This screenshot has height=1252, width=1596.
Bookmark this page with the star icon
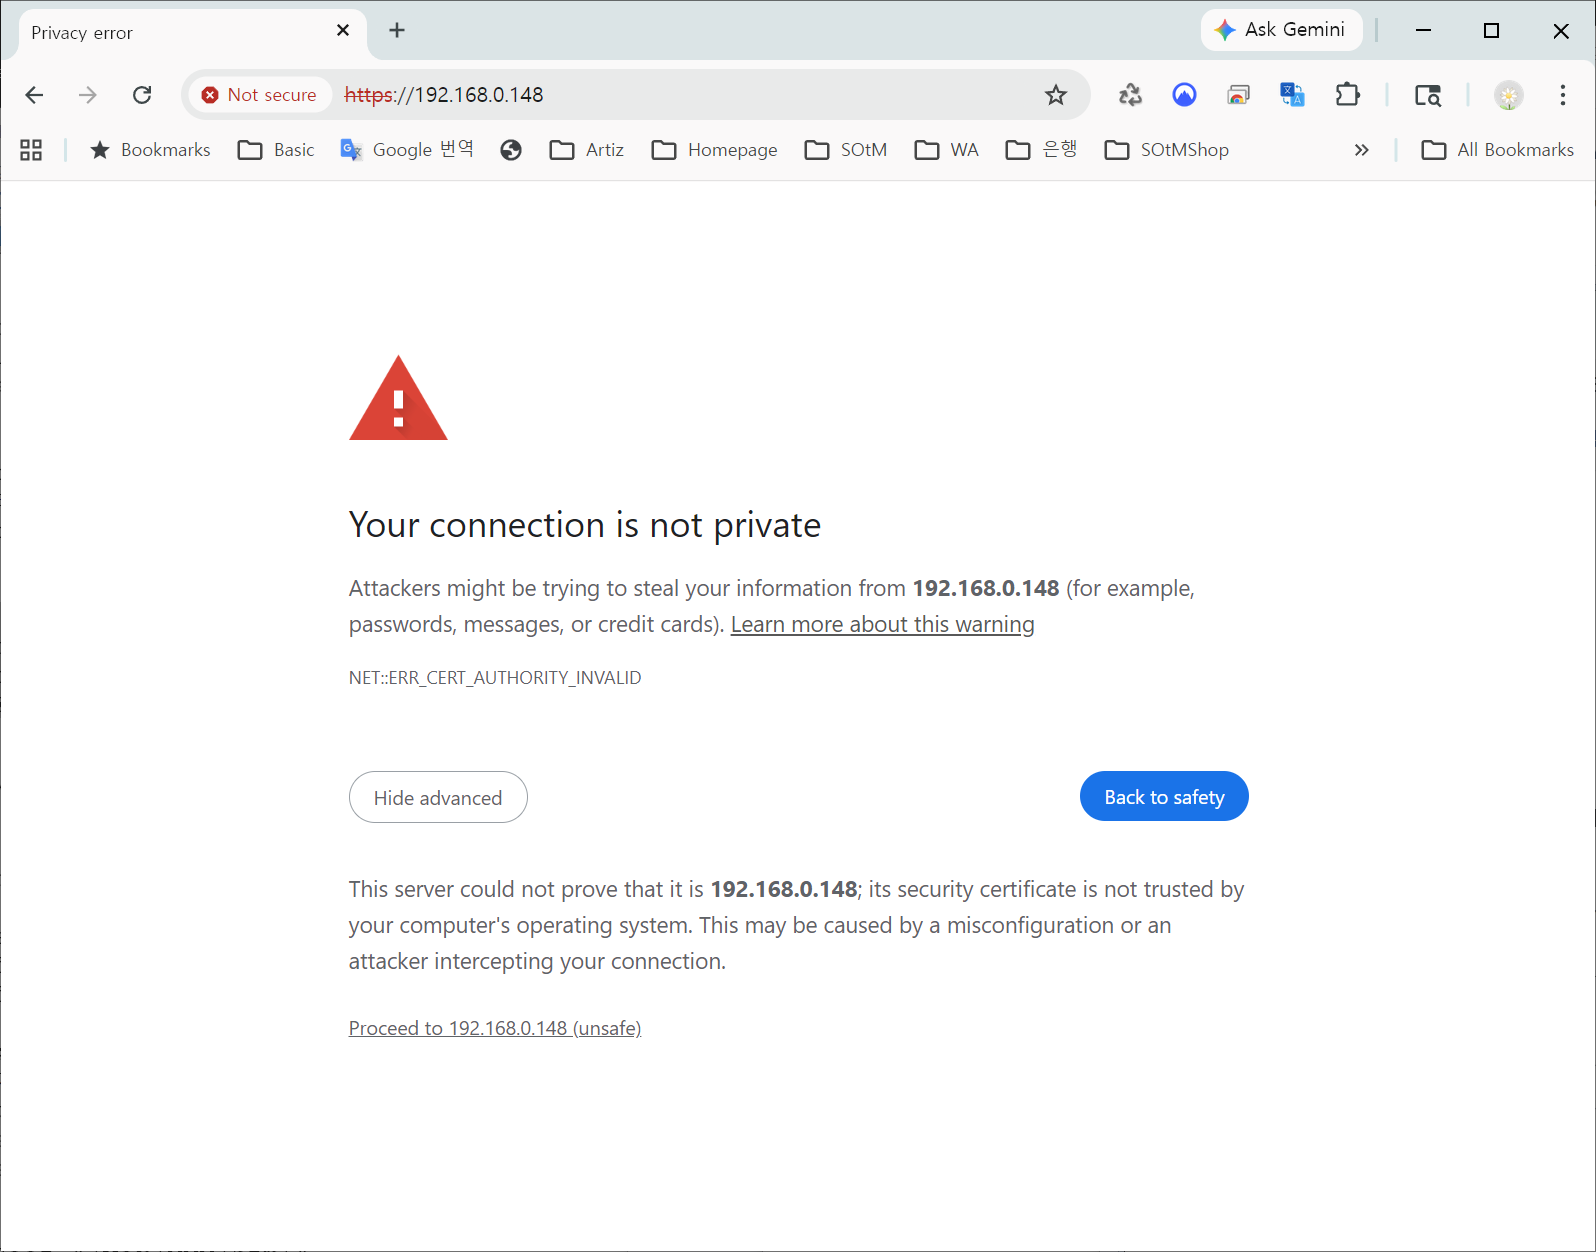click(1055, 95)
